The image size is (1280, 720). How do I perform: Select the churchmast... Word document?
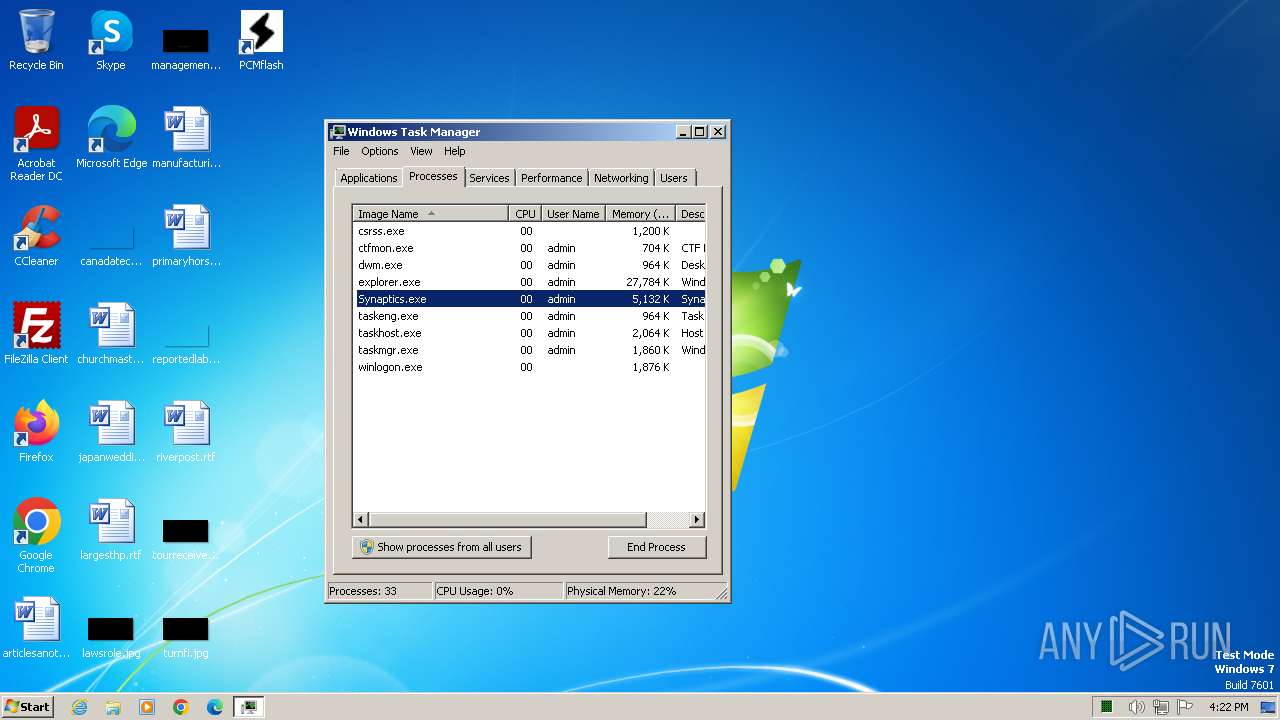tap(111, 334)
